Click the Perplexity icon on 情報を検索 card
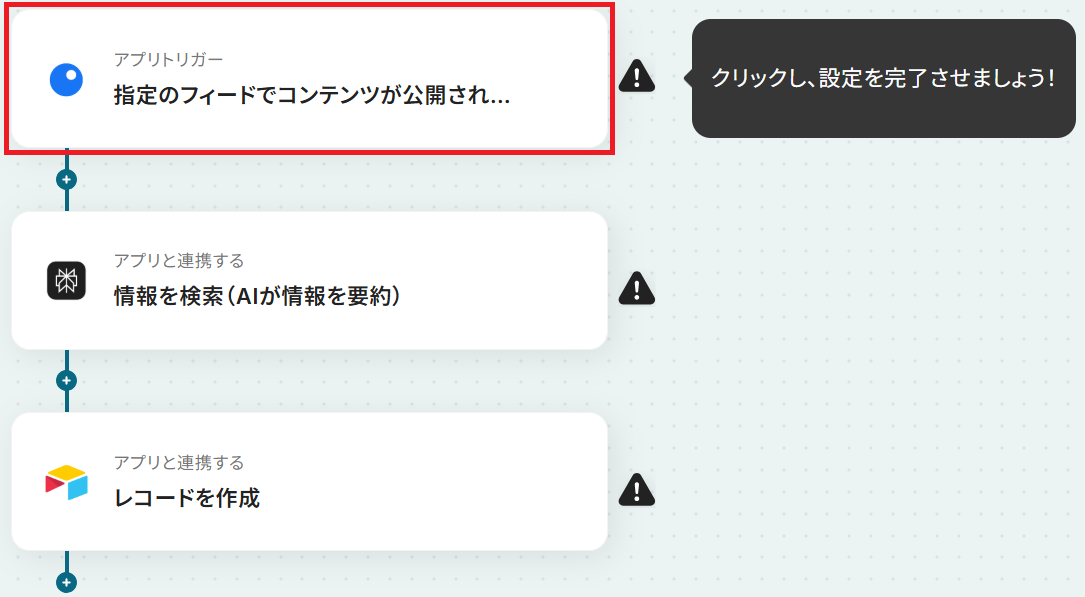Screen dimensions: 1085x597 (66, 280)
